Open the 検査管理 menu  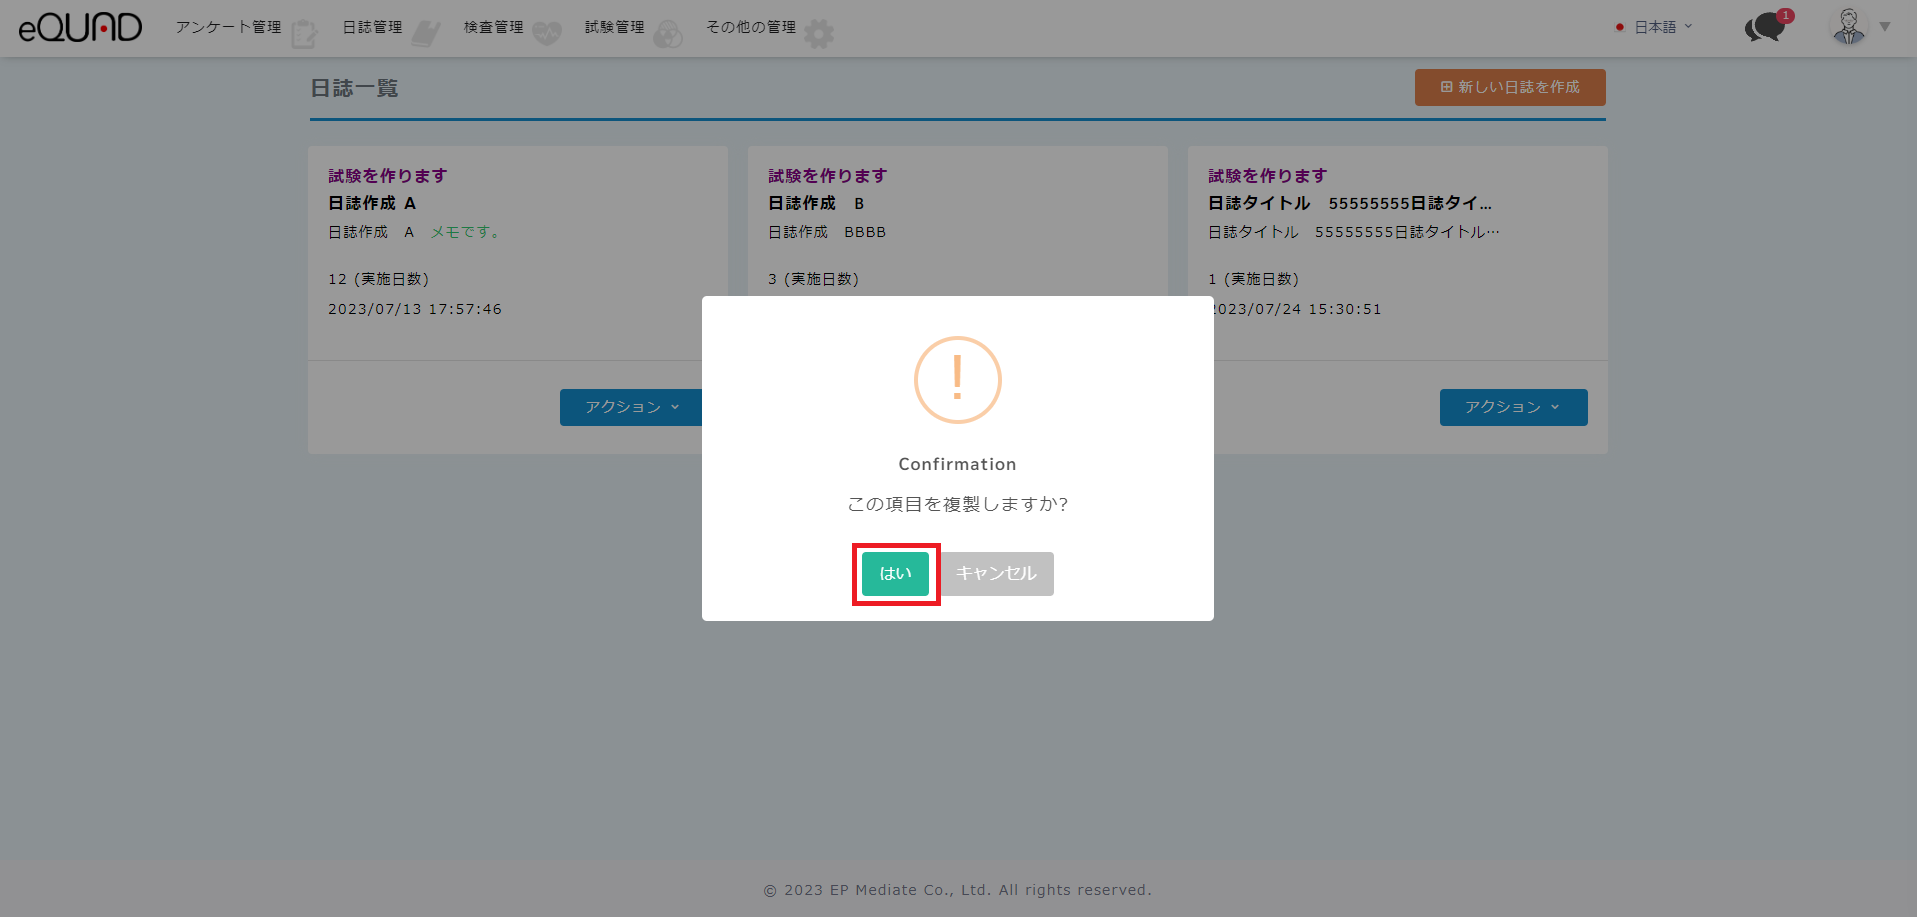[x=493, y=27]
